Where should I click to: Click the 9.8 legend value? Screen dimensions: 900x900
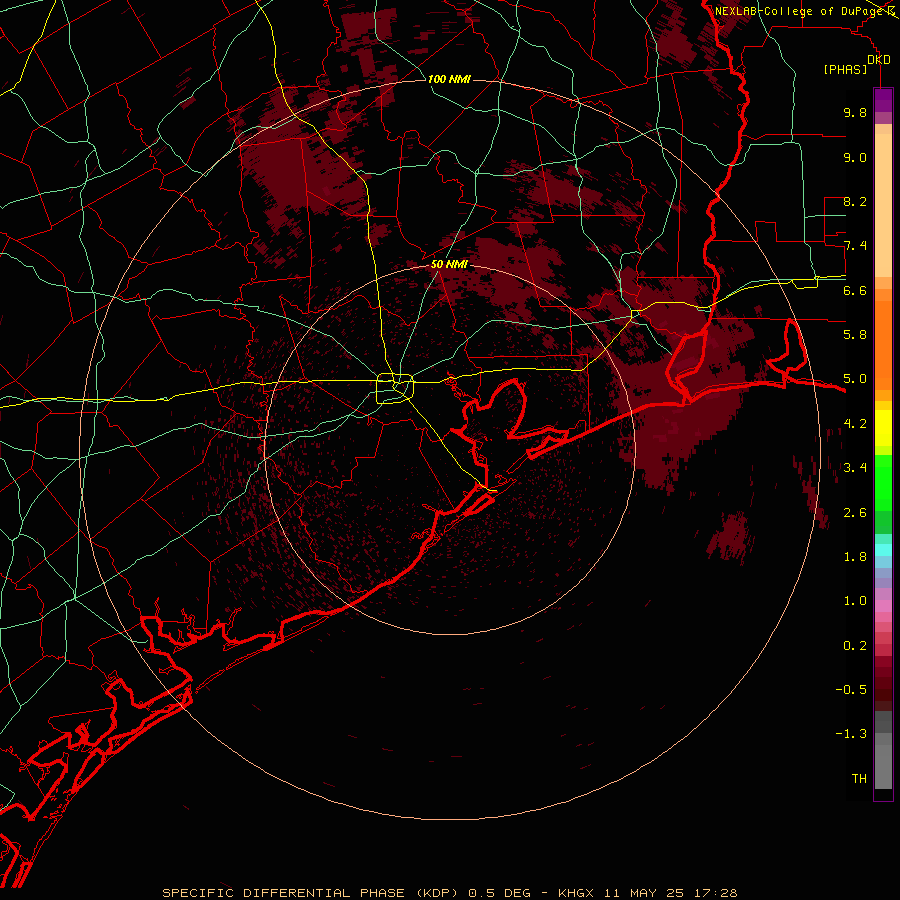[855, 112]
